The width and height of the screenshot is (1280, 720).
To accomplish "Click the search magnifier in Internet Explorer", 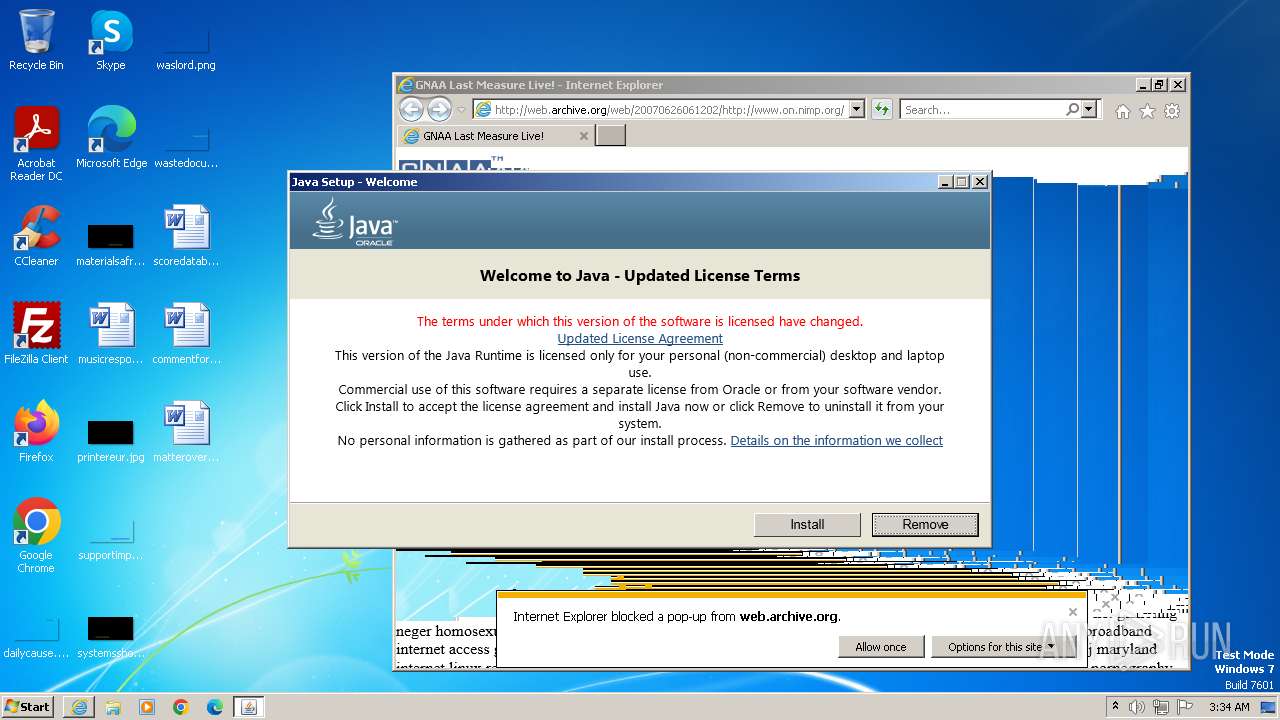I will tap(1072, 110).
